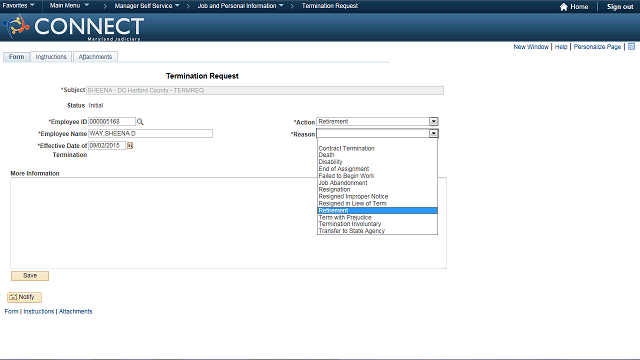Screen dimensions: 640x360
Task: Switch to the Instructions tab
Action: coord(51,57)
